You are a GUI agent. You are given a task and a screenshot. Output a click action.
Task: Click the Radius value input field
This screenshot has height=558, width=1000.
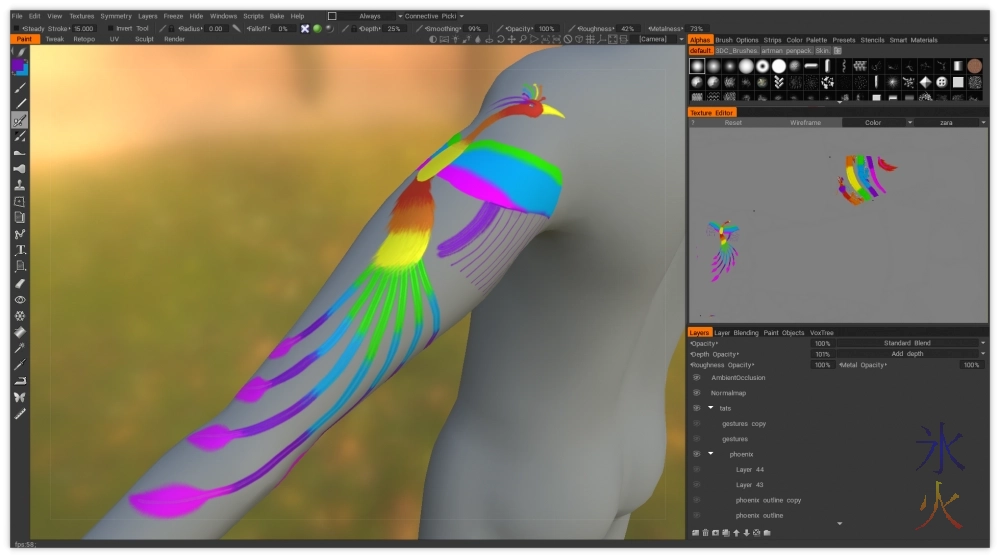coord(217,29)
